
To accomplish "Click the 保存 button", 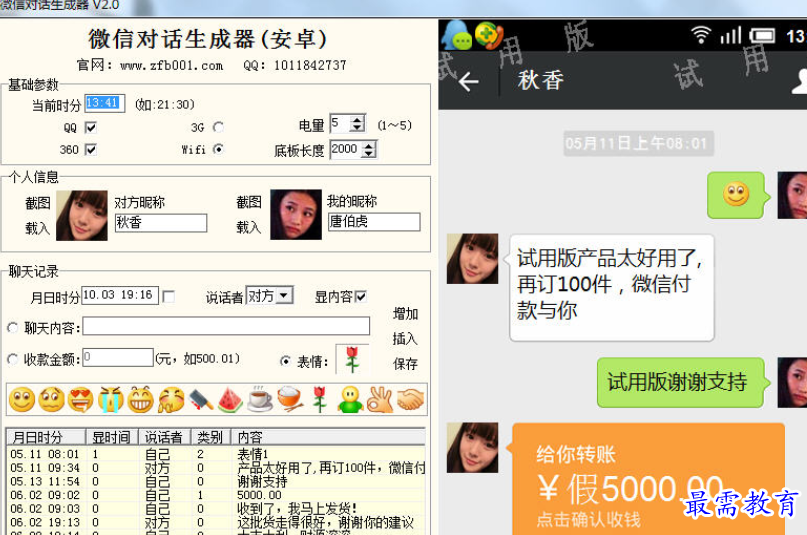I will (x=405, y=364).
